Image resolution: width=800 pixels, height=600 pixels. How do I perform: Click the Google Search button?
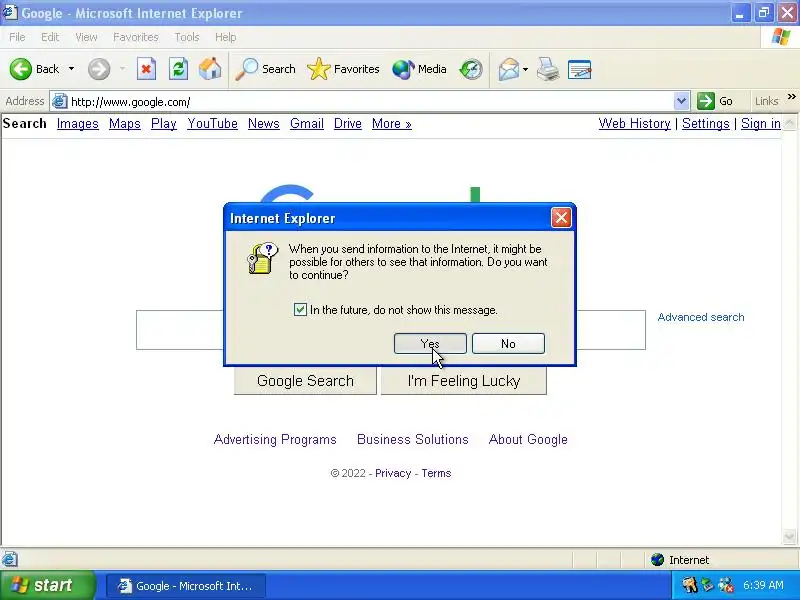pos(305,381)
